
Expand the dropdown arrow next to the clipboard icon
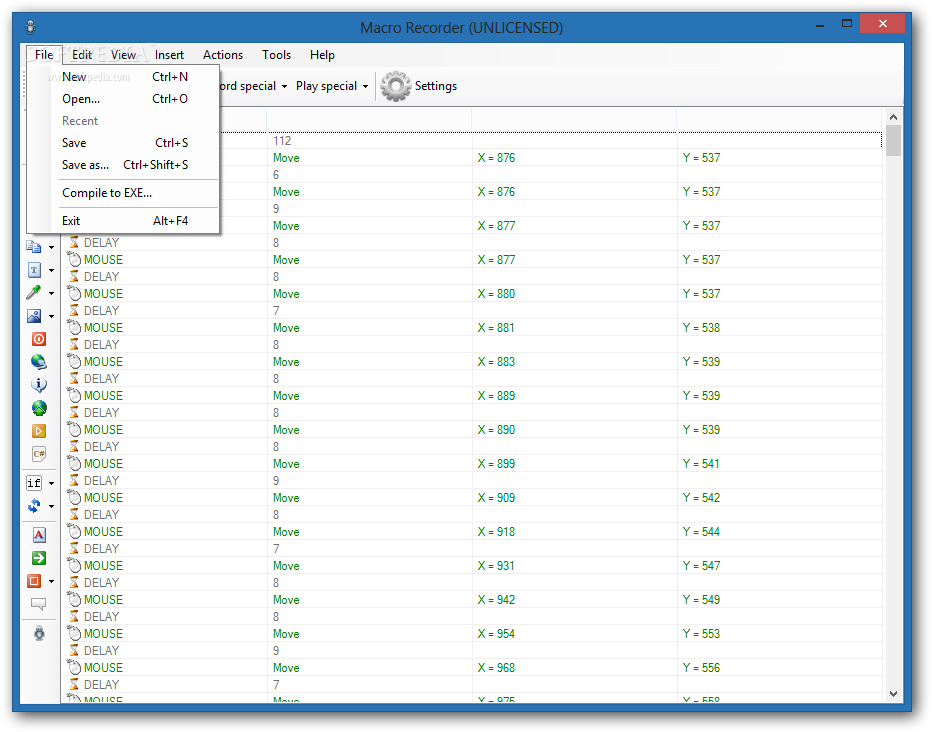(x=52, y=247)
